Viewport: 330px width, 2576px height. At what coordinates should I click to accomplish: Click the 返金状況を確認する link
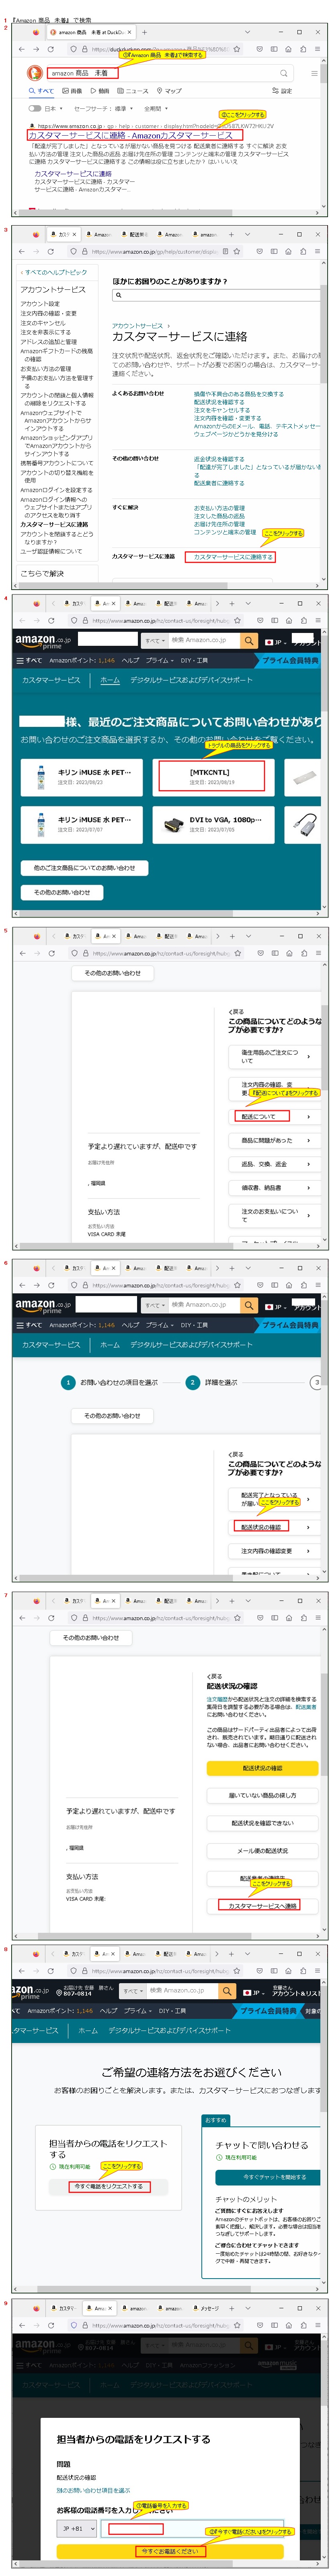point(219,459)
